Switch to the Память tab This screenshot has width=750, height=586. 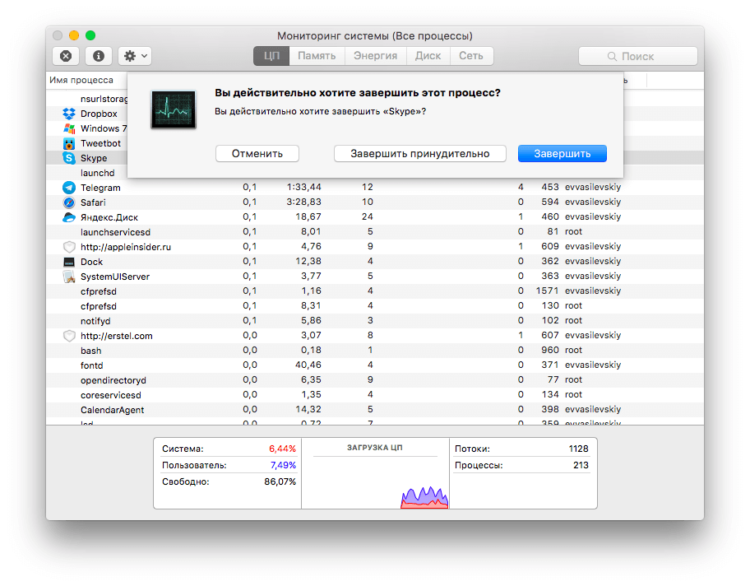(x=317, y=56)
